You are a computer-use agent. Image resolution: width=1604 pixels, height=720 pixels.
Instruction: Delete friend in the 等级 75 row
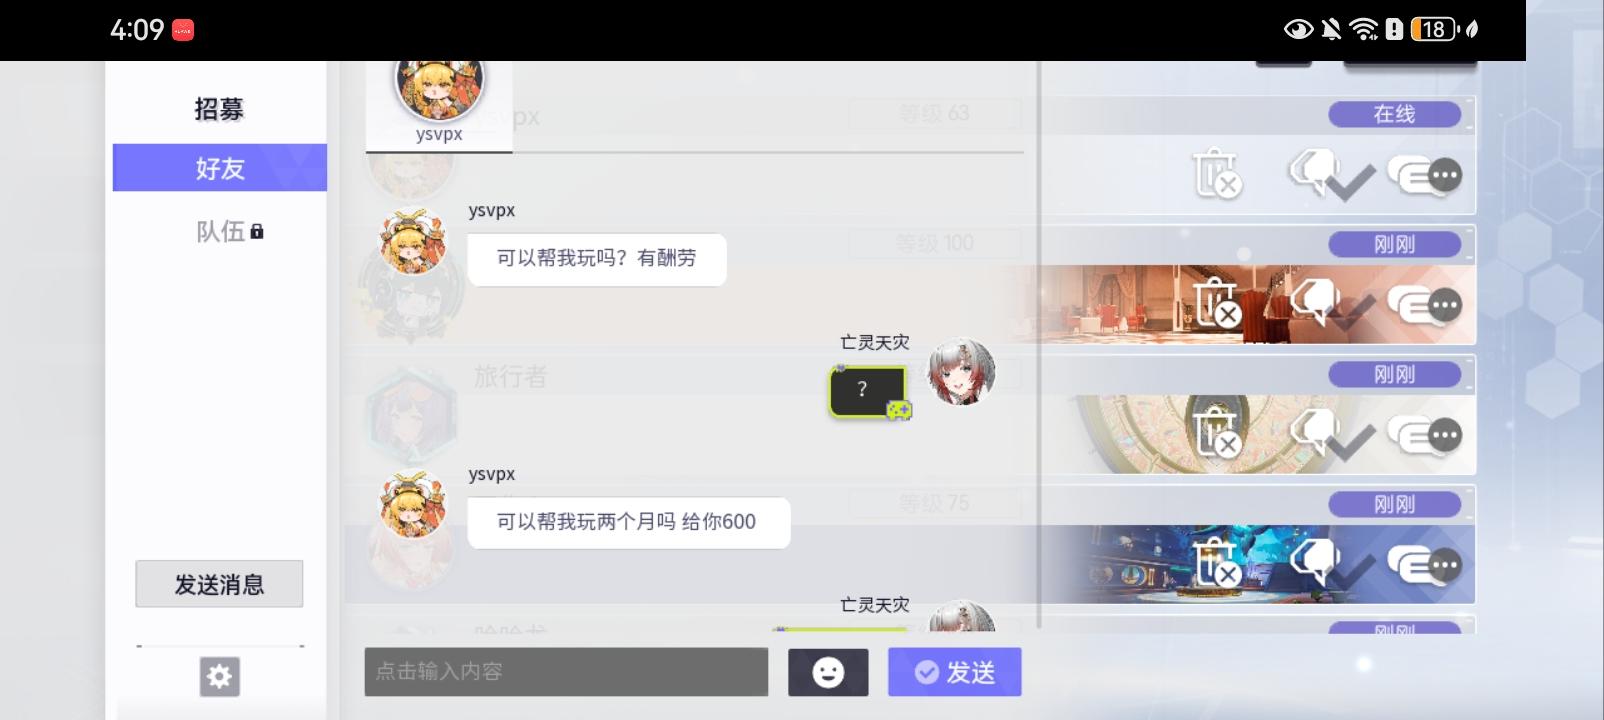(x=1216, y=564)
